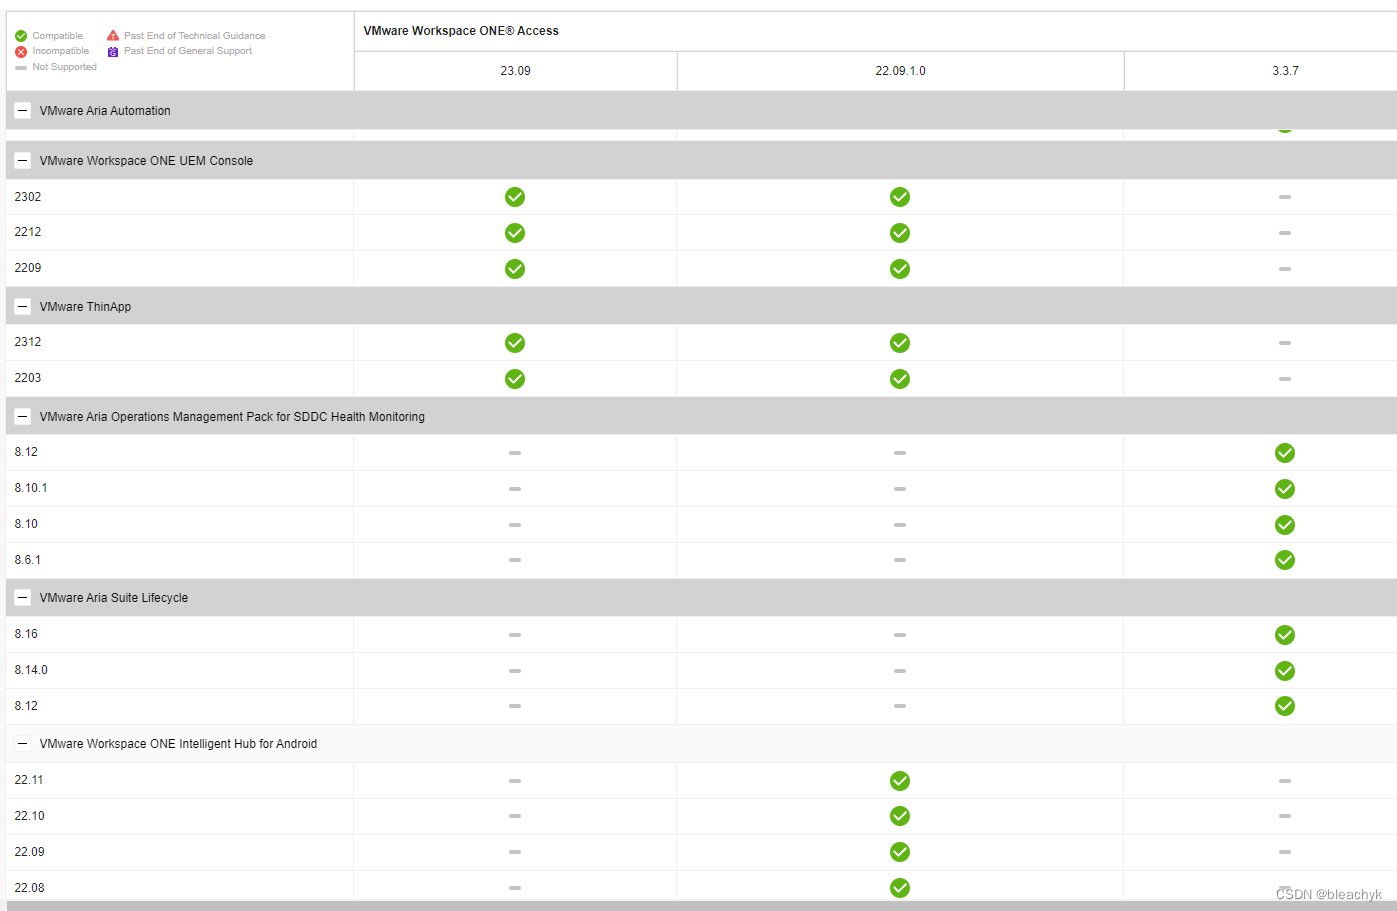Screen dimensions: 1397x911
Task: Collapse the VMware Aria Automation section
Action: pyautogui.click(x=22, y=110)
